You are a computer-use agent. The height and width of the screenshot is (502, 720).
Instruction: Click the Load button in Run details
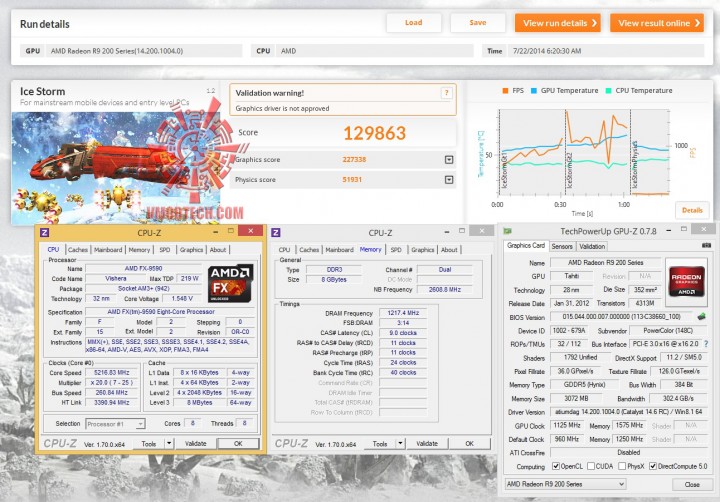point(414,23)
